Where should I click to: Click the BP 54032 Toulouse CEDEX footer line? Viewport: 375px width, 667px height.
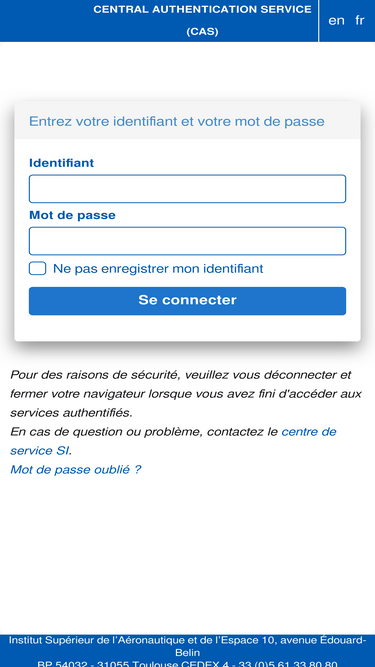pyautogui.click(x=188, y=664)
